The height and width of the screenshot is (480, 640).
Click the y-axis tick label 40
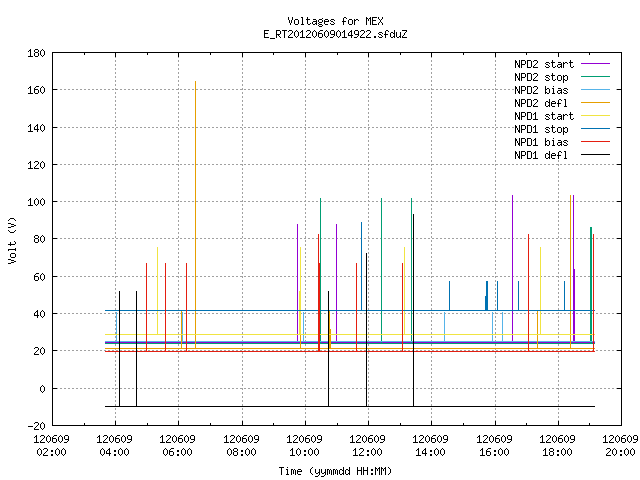click(39, 314)
